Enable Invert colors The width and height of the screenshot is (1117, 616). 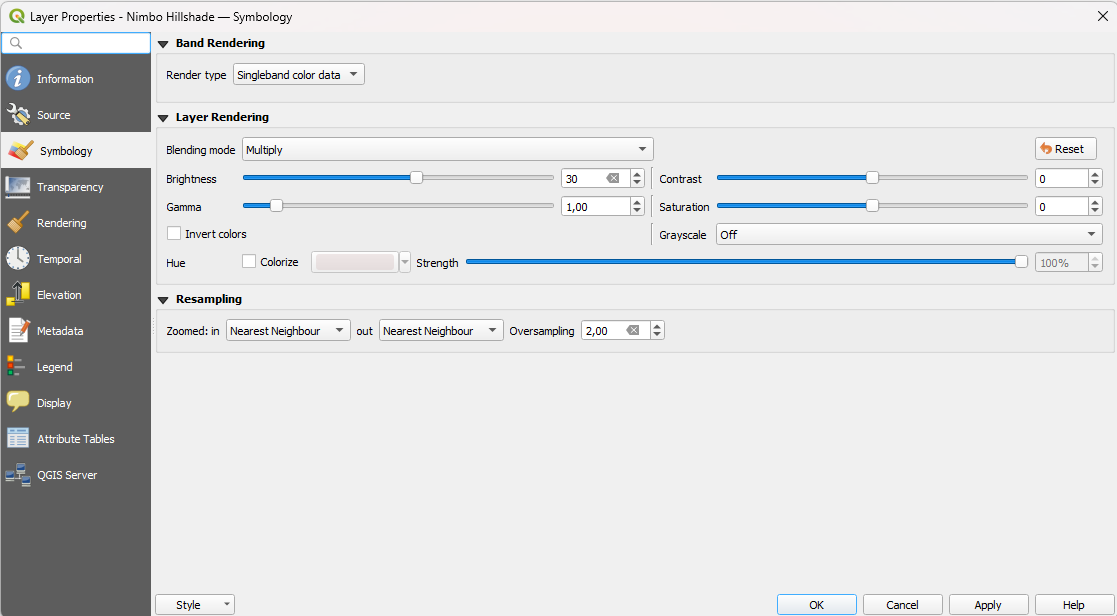click(x=175, y=233)
